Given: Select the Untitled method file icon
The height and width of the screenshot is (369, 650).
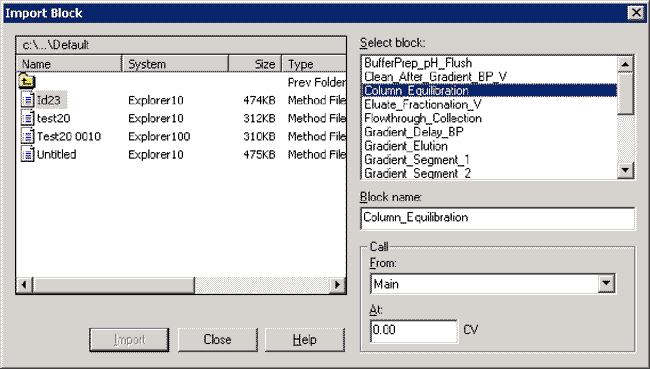Looking at the screenshot, I should [x=27, y=154].
